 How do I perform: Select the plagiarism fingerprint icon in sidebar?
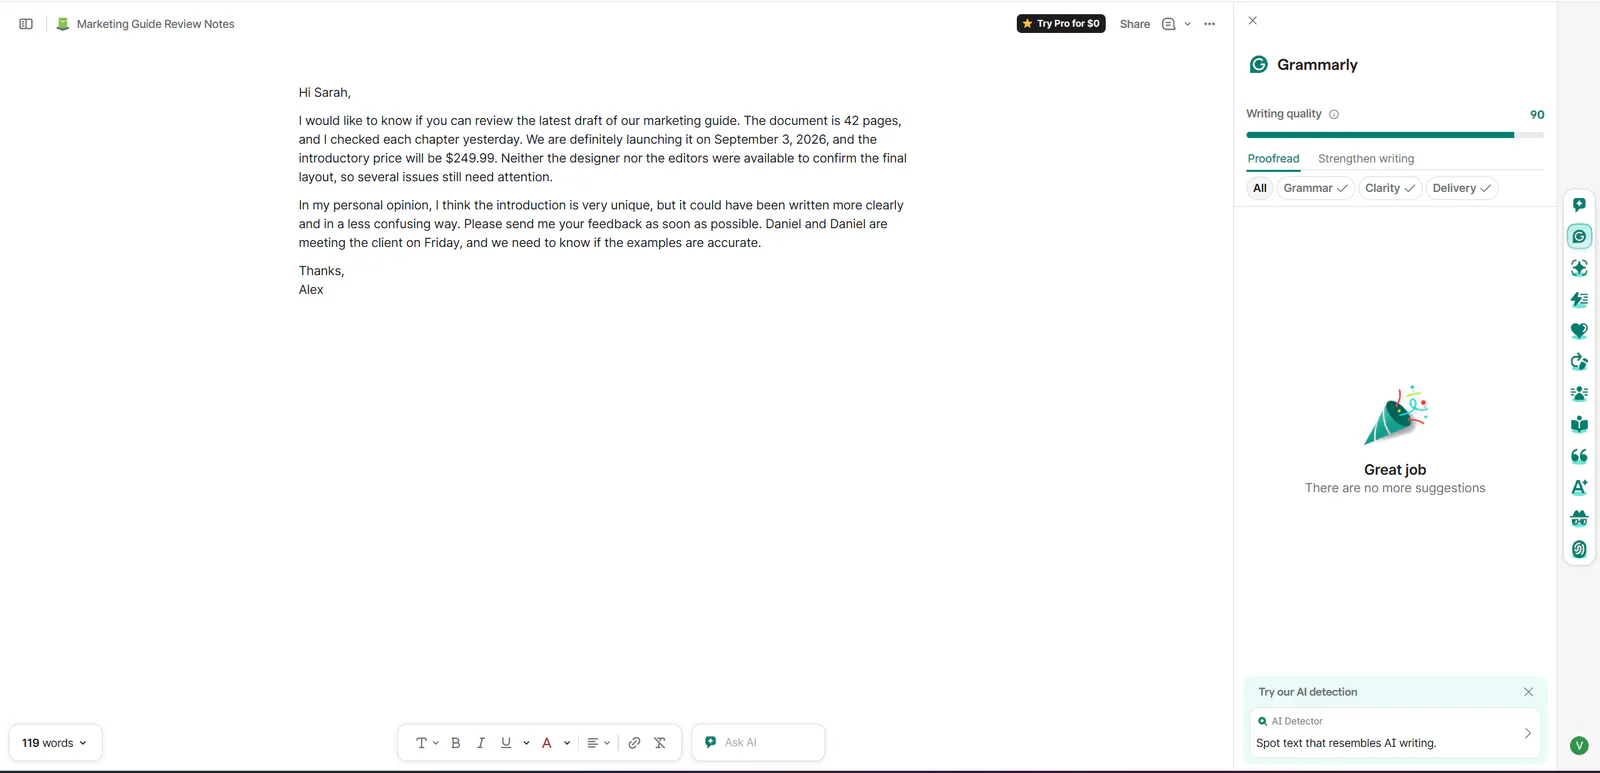tap(1579, 549)
